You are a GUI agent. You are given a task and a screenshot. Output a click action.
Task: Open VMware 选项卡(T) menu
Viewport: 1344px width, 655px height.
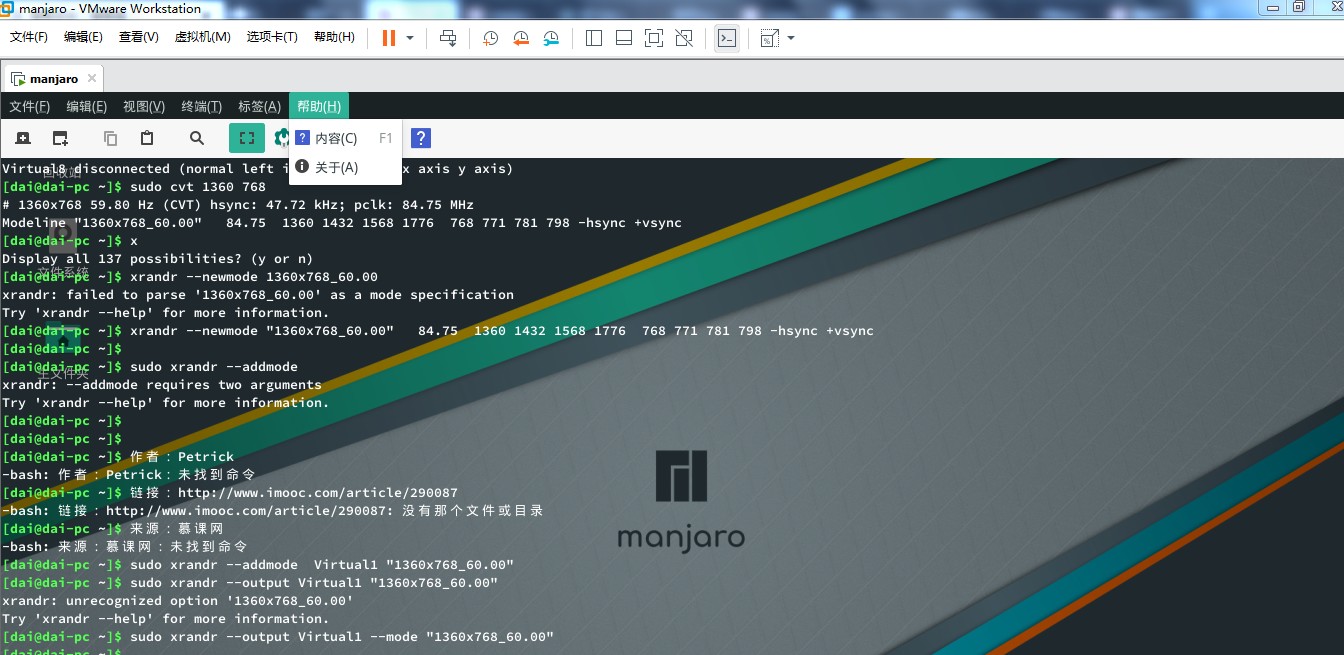click(272, 37)
